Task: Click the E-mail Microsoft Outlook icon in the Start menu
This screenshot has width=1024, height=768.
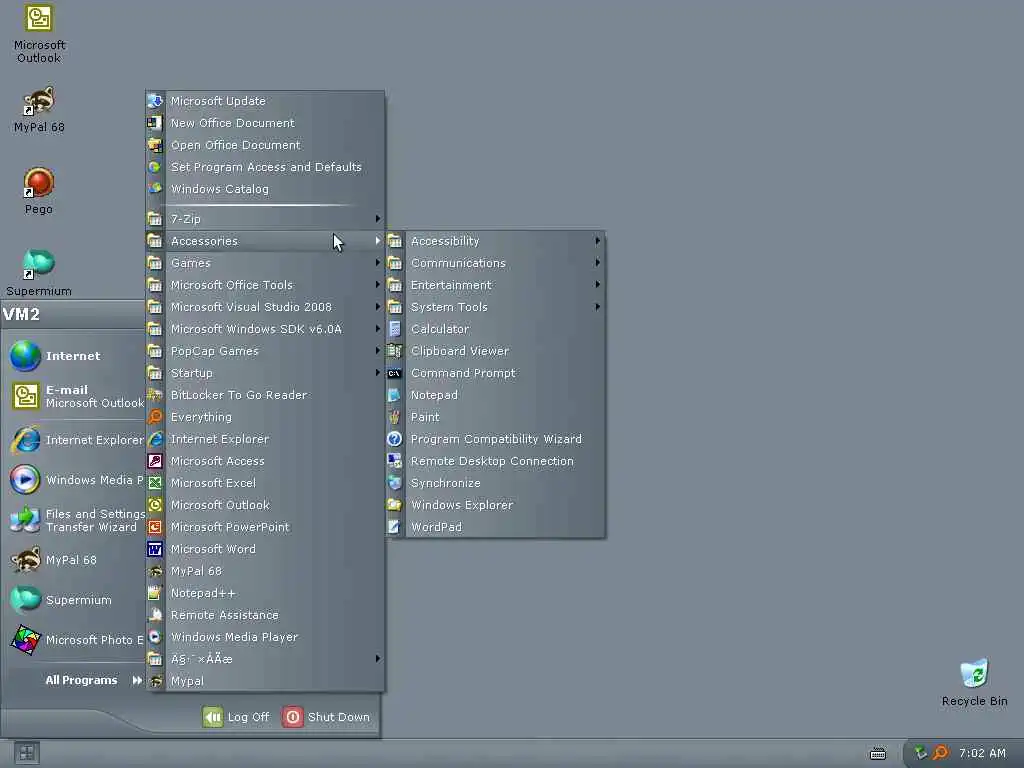Action: tap(25, 396)
